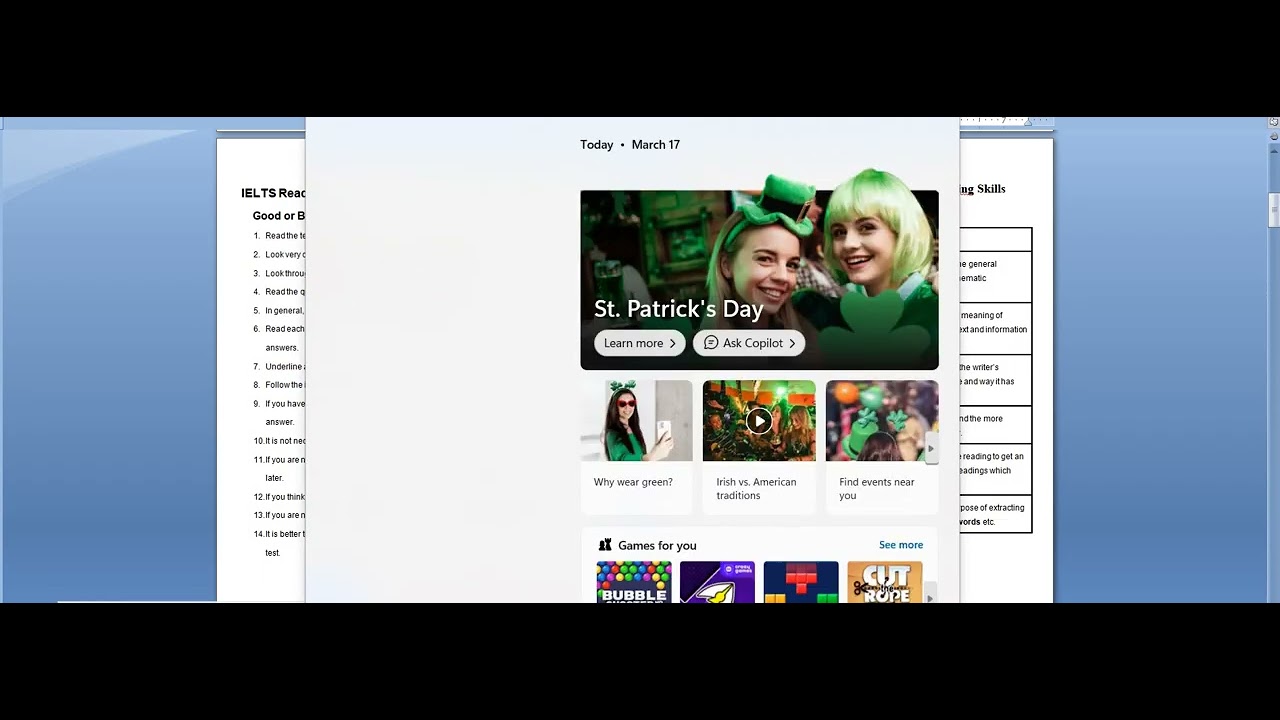Click the 'IELTS Read' heading in Word
The width and height of the screenshot is (1280, 720).
273,193
